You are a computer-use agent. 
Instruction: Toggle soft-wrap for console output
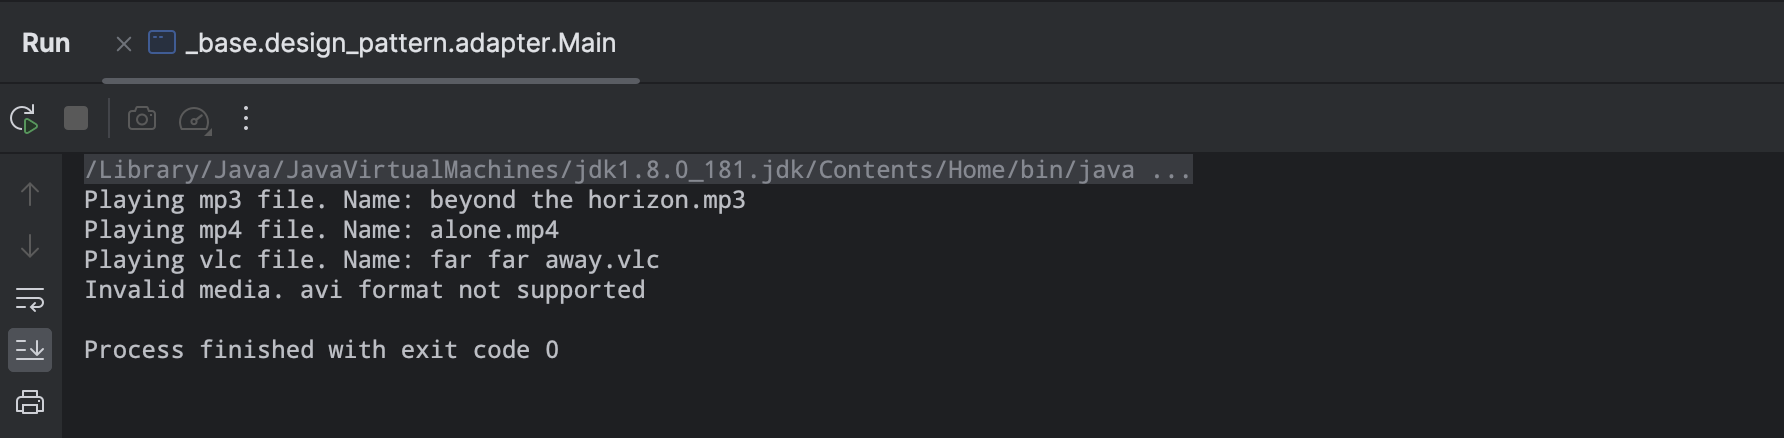tap(30, 298)
